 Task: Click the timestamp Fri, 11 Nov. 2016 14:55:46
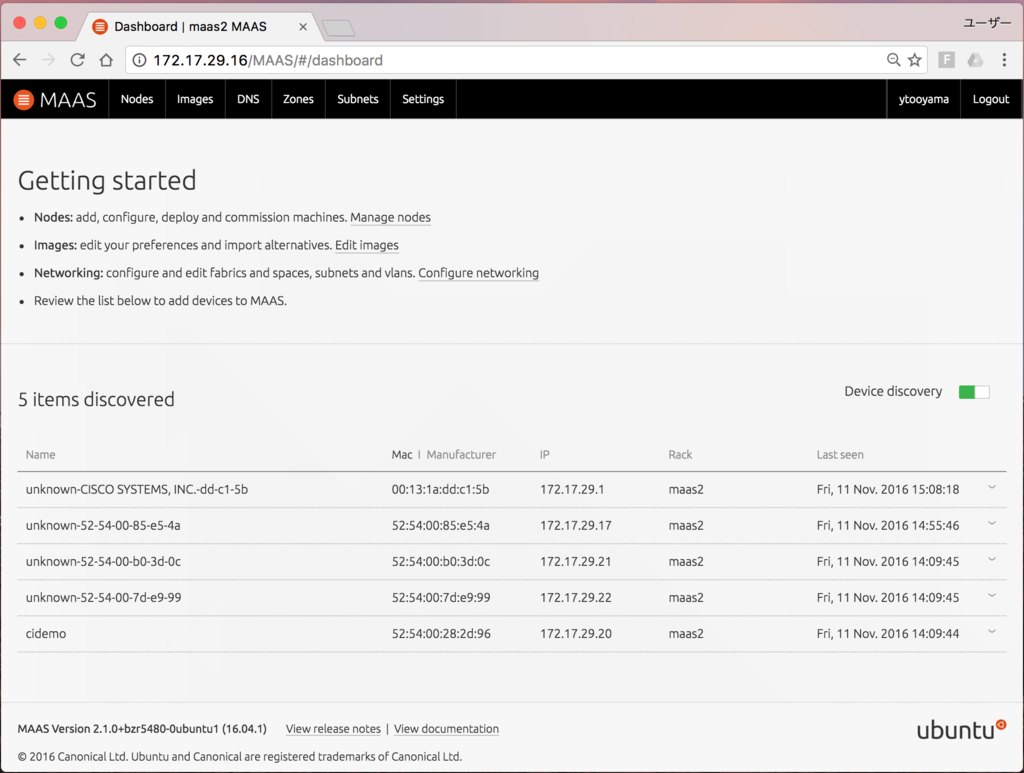pos(888,526)
